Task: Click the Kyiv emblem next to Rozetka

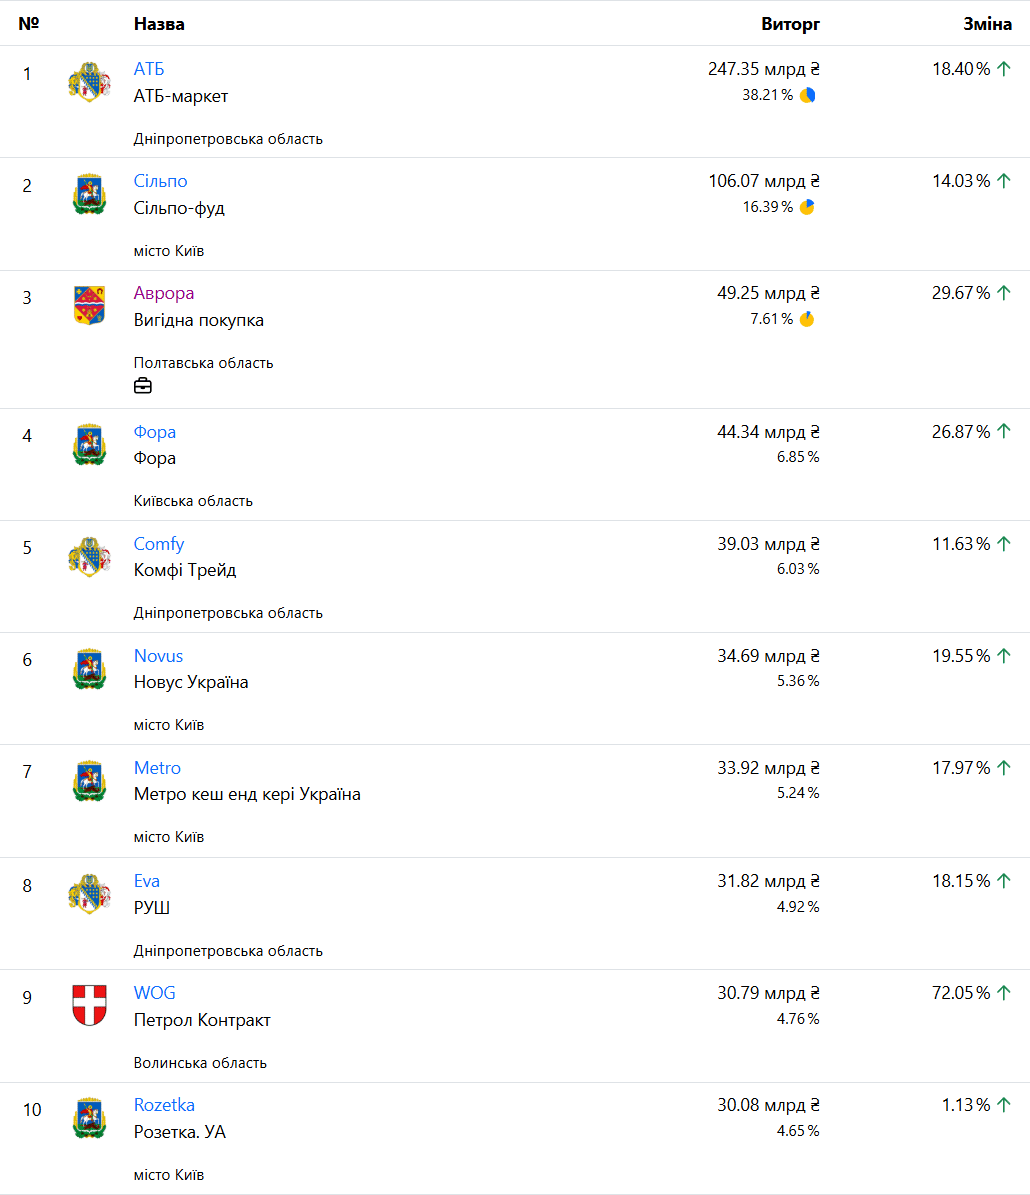Action: [89, 1118]
